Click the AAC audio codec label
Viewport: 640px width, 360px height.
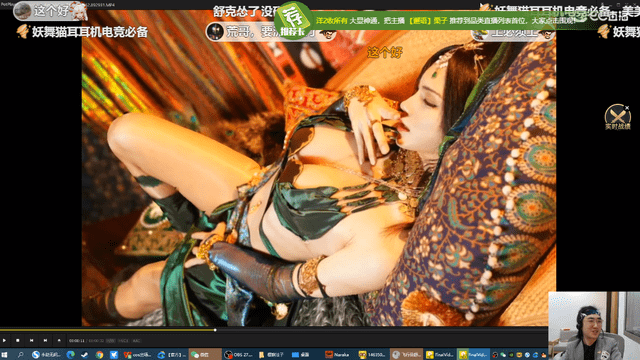click(x=136, y=341)
